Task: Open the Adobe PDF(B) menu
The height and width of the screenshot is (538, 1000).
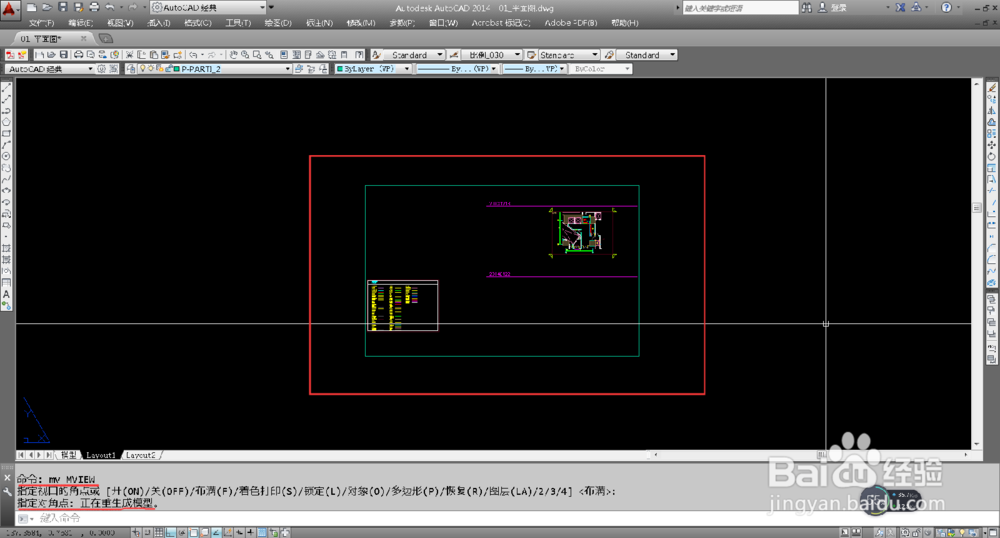Action: pyautogui.click(x=571, y=23)
